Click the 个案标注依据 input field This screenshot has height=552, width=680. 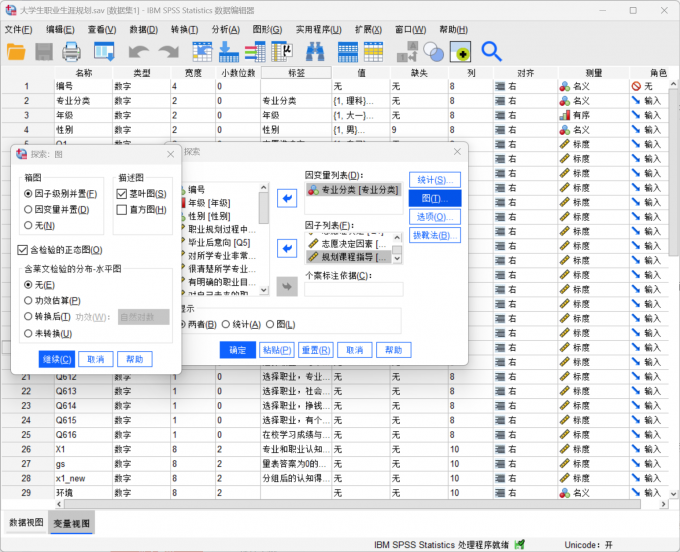coord(354,289)
